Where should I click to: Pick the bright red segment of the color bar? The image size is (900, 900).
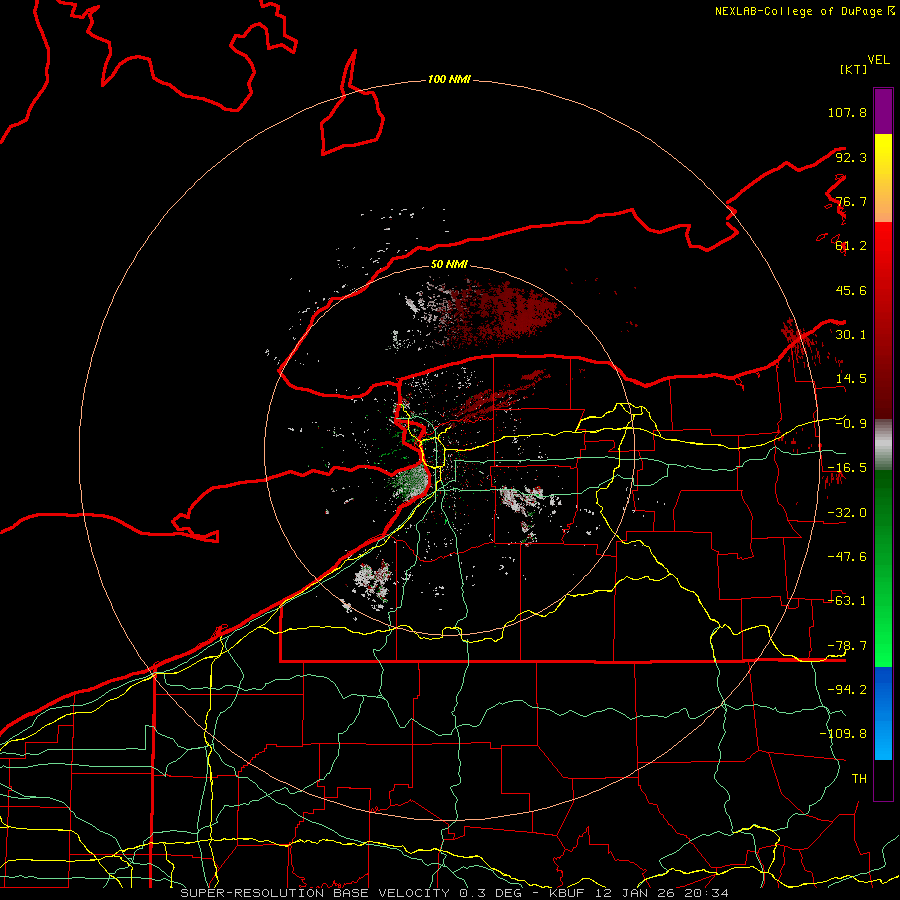(x=883, y=320)
